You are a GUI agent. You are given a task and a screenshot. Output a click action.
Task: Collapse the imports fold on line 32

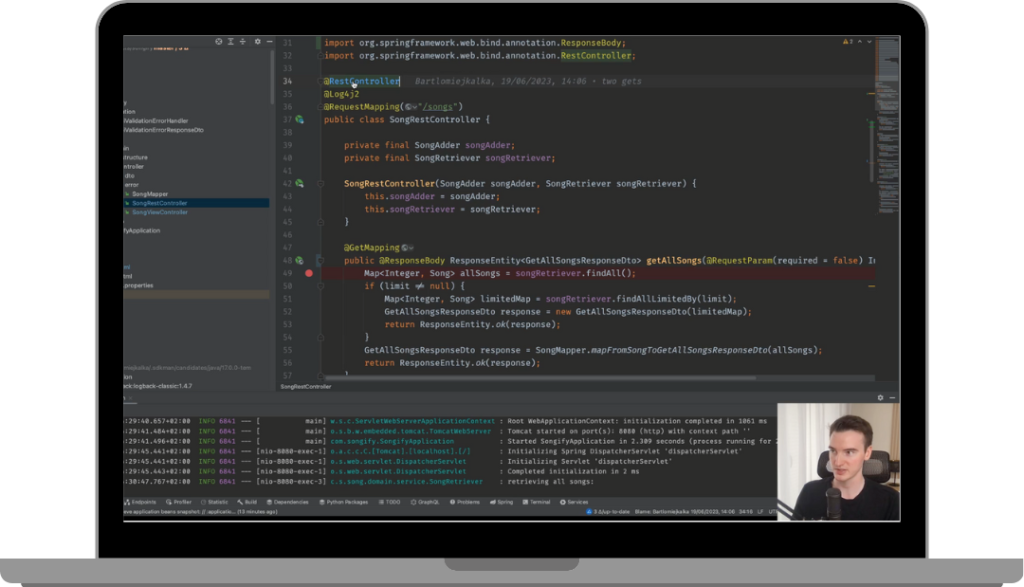320,56
